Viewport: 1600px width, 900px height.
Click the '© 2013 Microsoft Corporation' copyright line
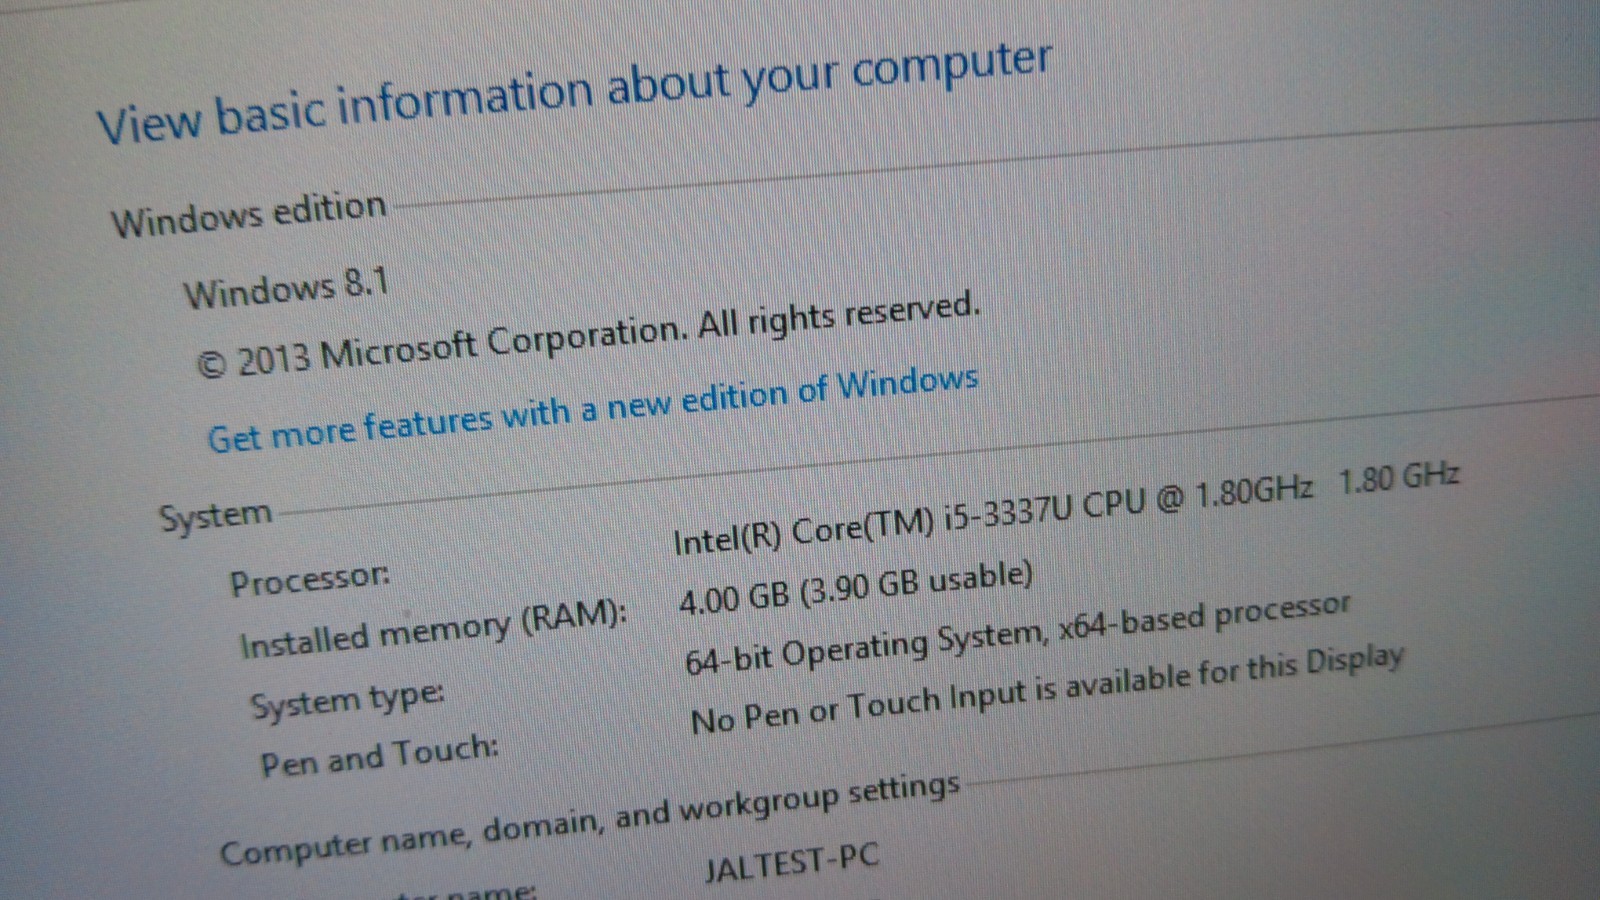[588, 334]
